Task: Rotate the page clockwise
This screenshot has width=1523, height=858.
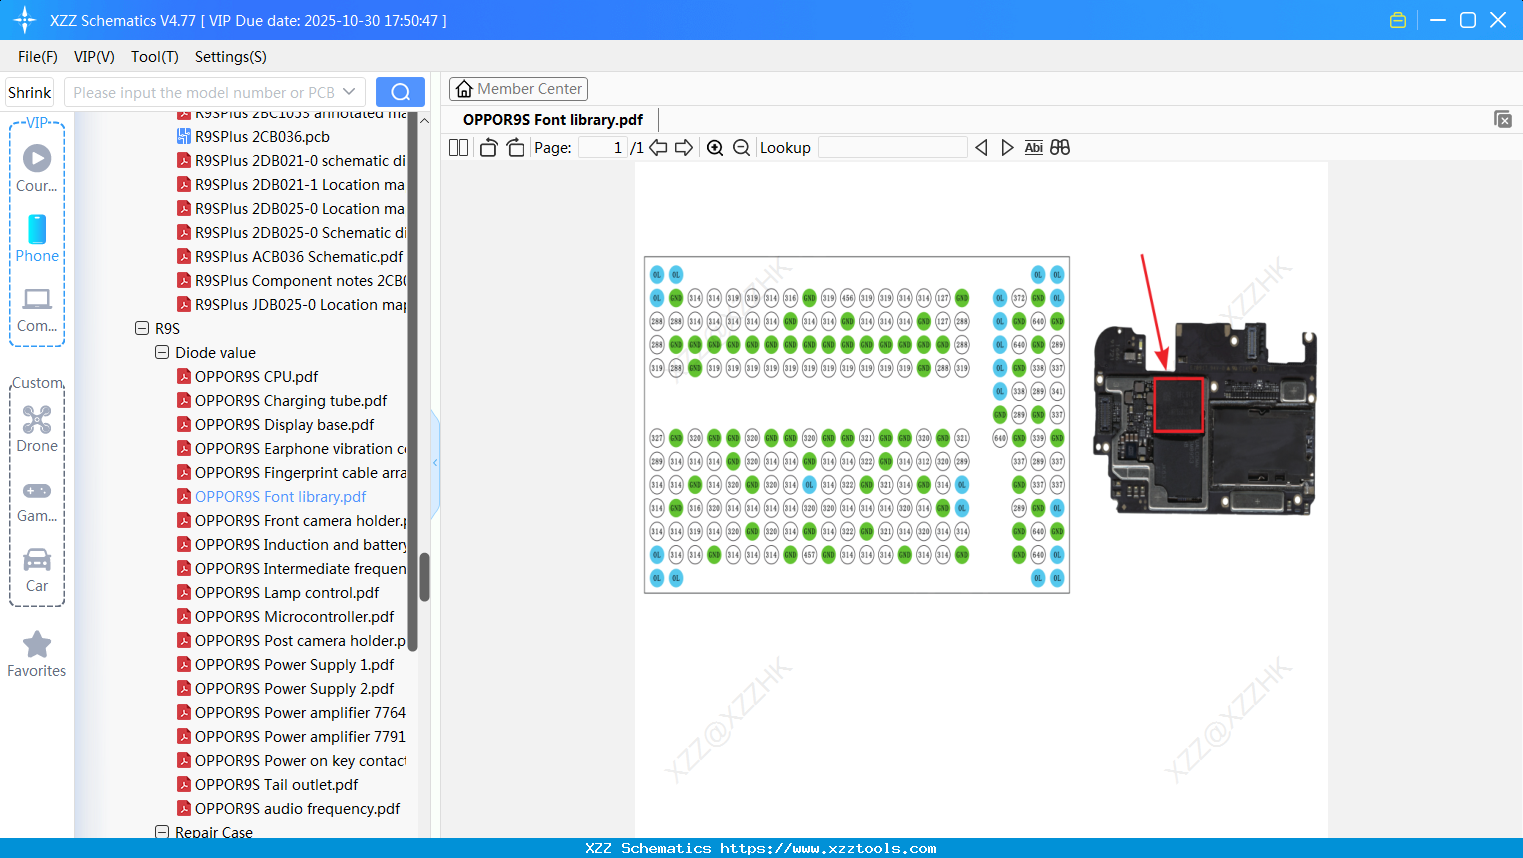Action: (x=515, y=148)
